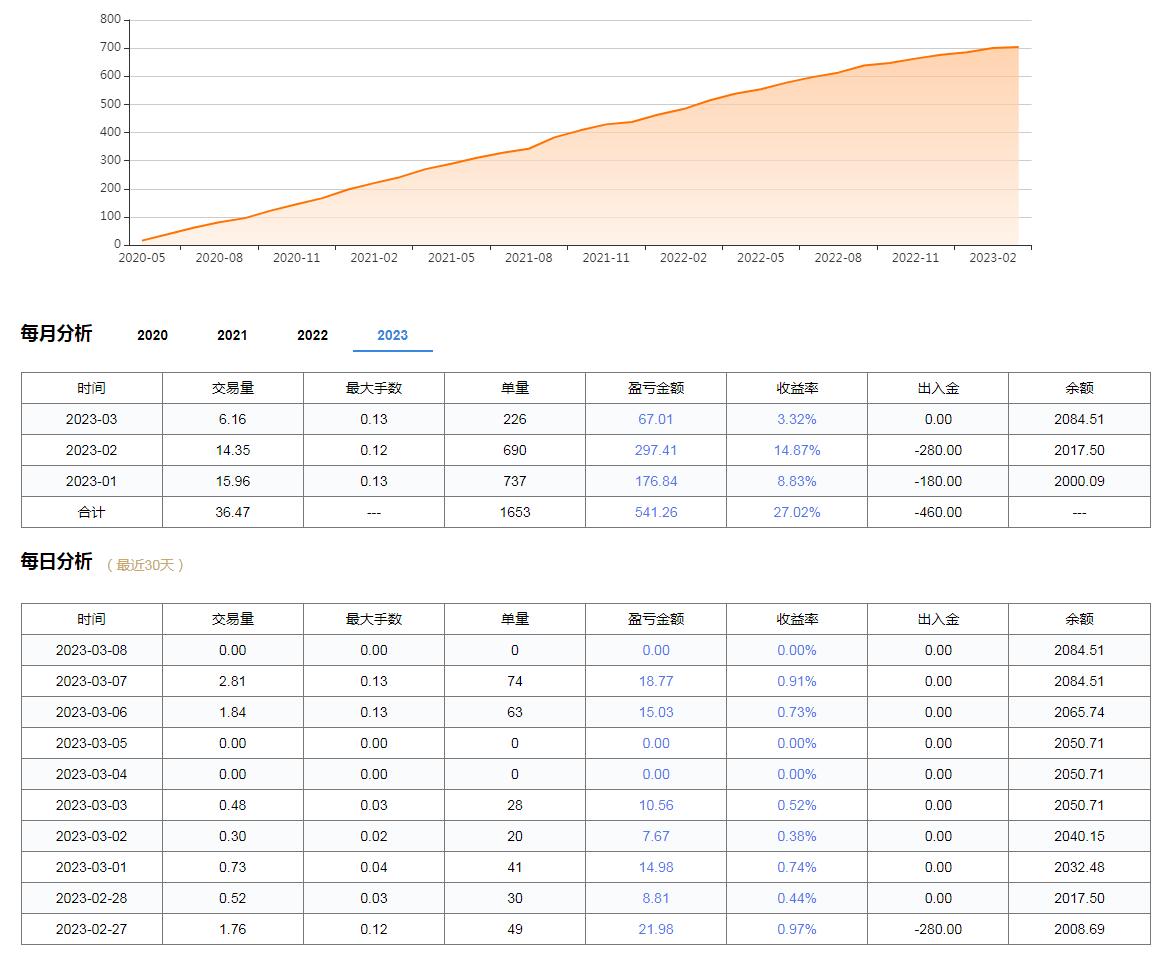This screenshot has width=1159, height=973.
Task: Click yield 0.74% for 2023-03-01
Action: [x=797, y=867]
